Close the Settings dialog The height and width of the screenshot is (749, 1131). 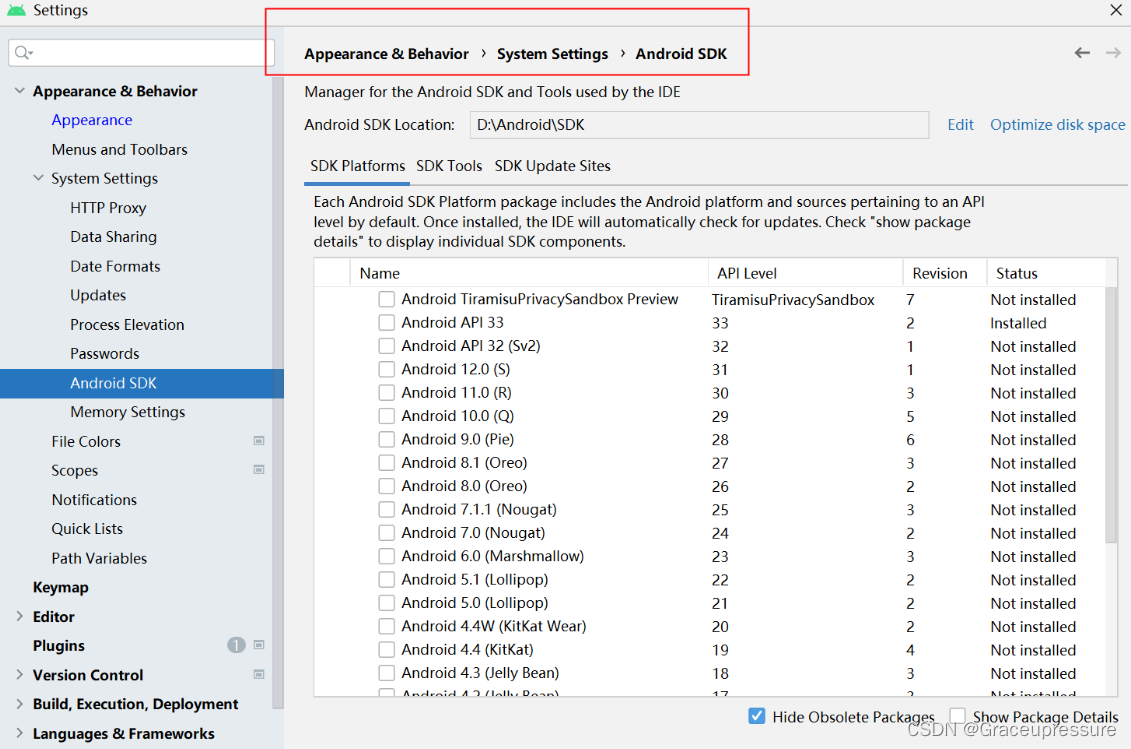tap(1115, 9)
